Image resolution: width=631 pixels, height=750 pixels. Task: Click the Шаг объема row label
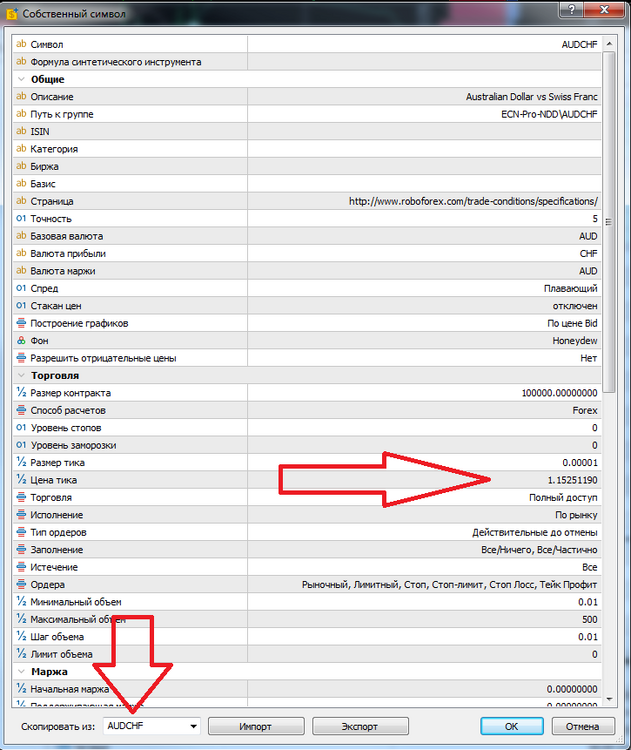click(57, 637)
